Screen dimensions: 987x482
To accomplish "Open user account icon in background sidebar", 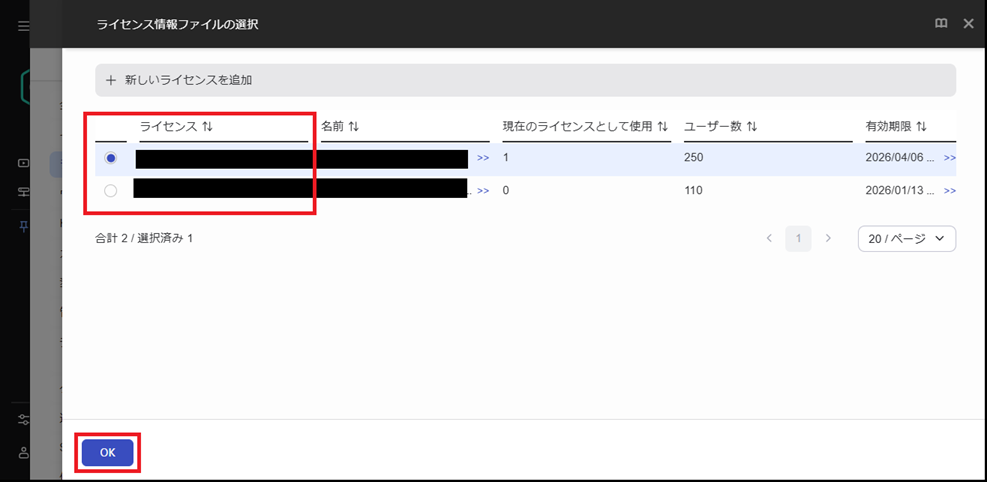I will 23,452.
